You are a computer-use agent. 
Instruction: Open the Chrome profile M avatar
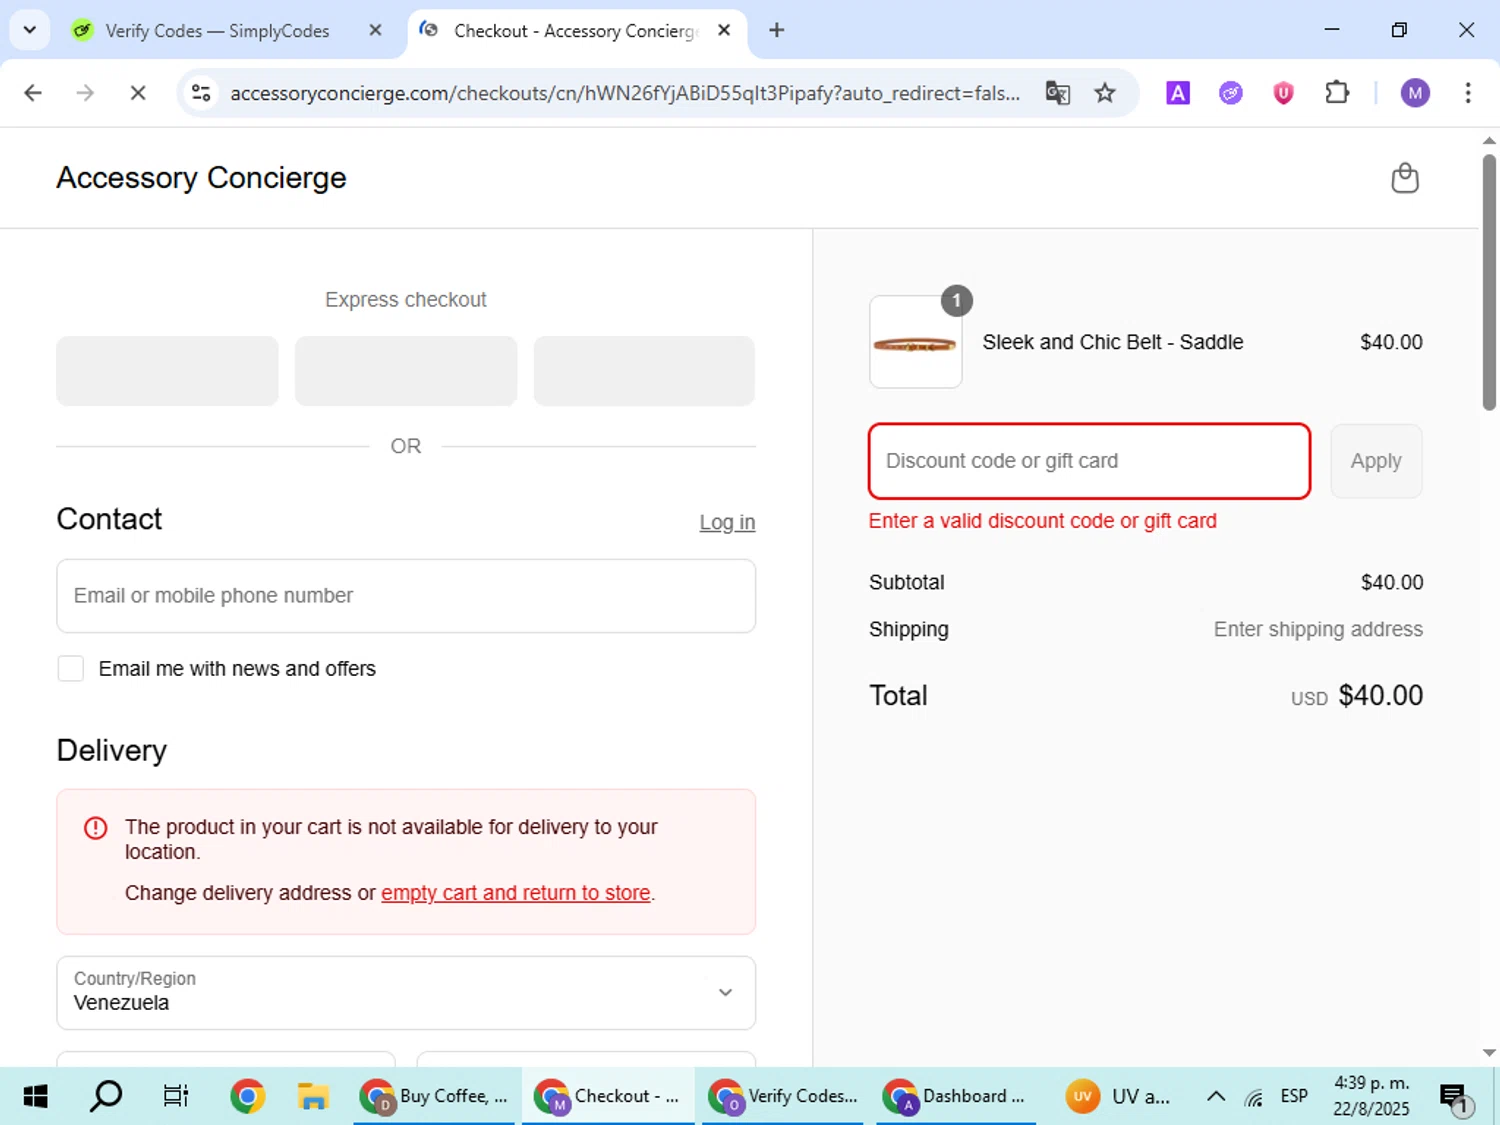coord(1415,93)
